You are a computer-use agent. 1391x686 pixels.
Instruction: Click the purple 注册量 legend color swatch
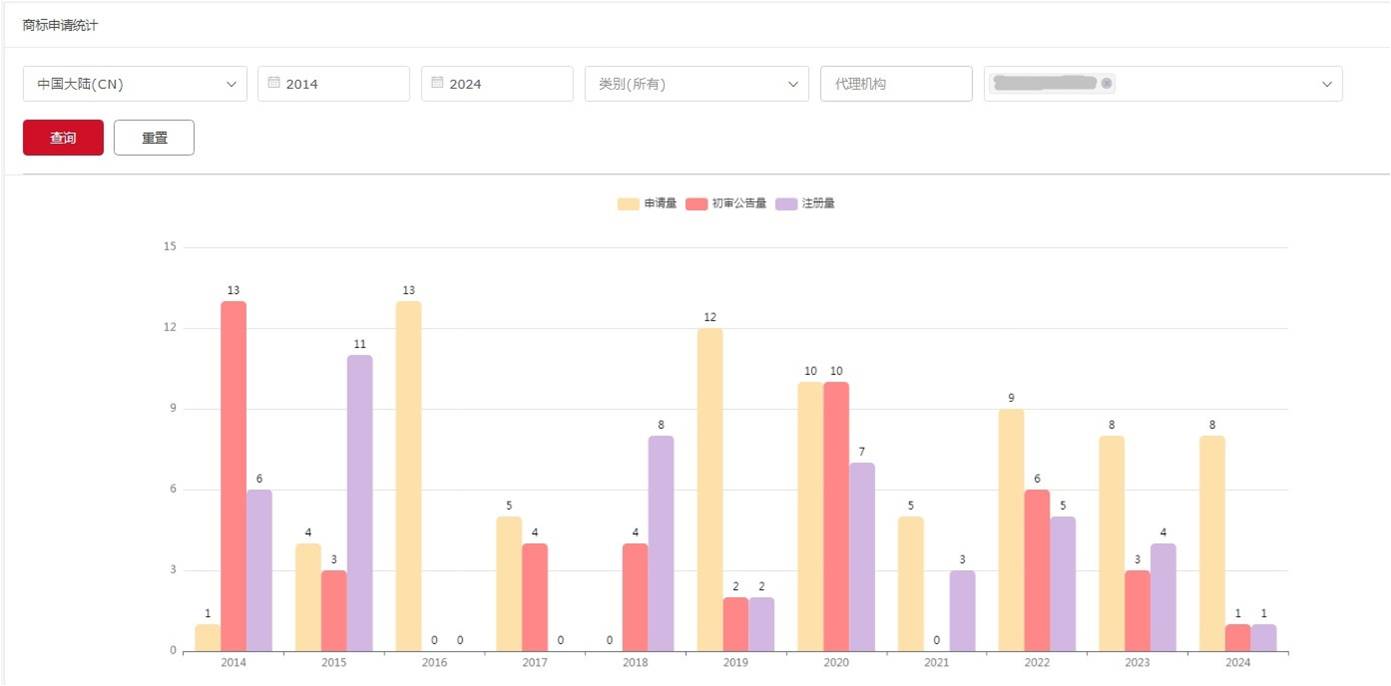coord(787,203)
